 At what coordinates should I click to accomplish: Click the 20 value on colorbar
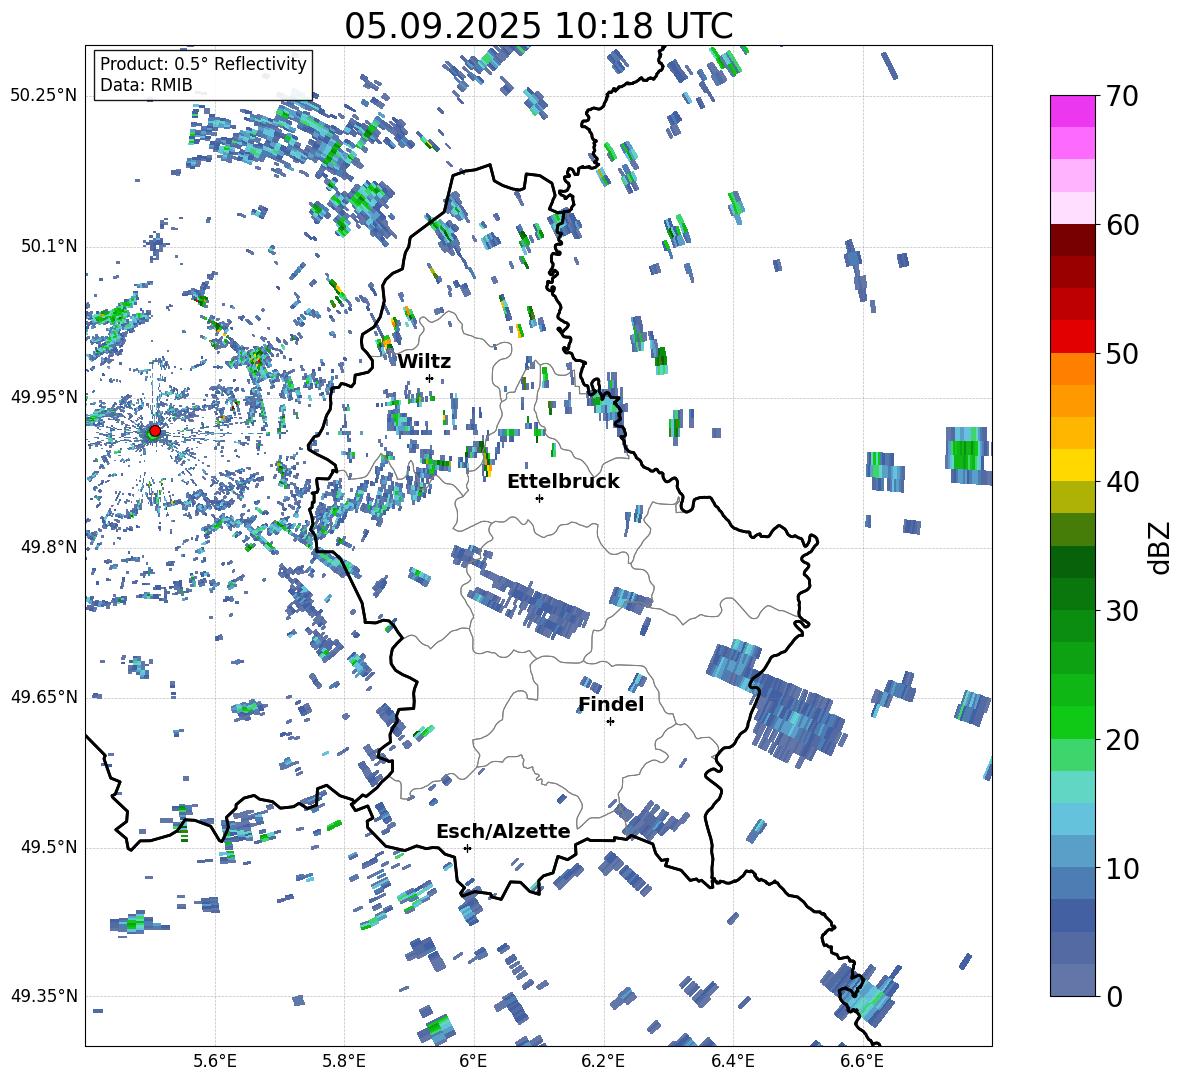[1122, 739]
